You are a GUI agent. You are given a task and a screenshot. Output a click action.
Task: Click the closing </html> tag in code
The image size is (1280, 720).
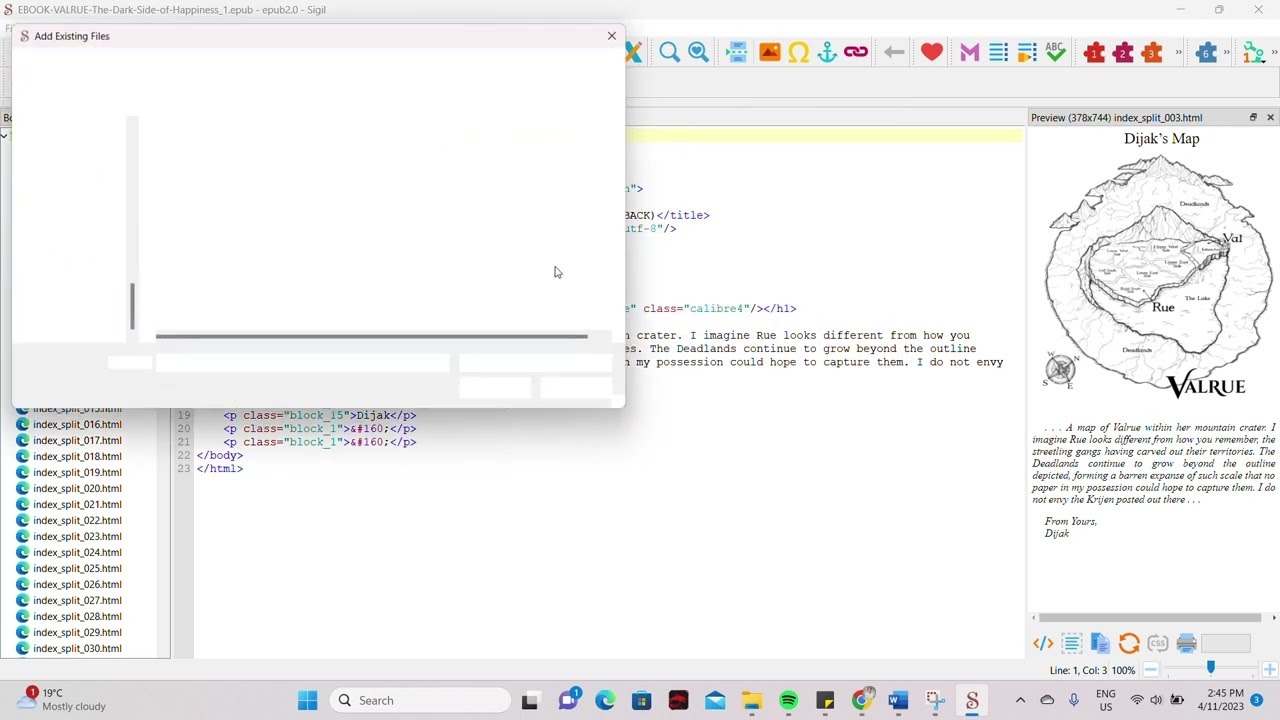click(220, 469)
